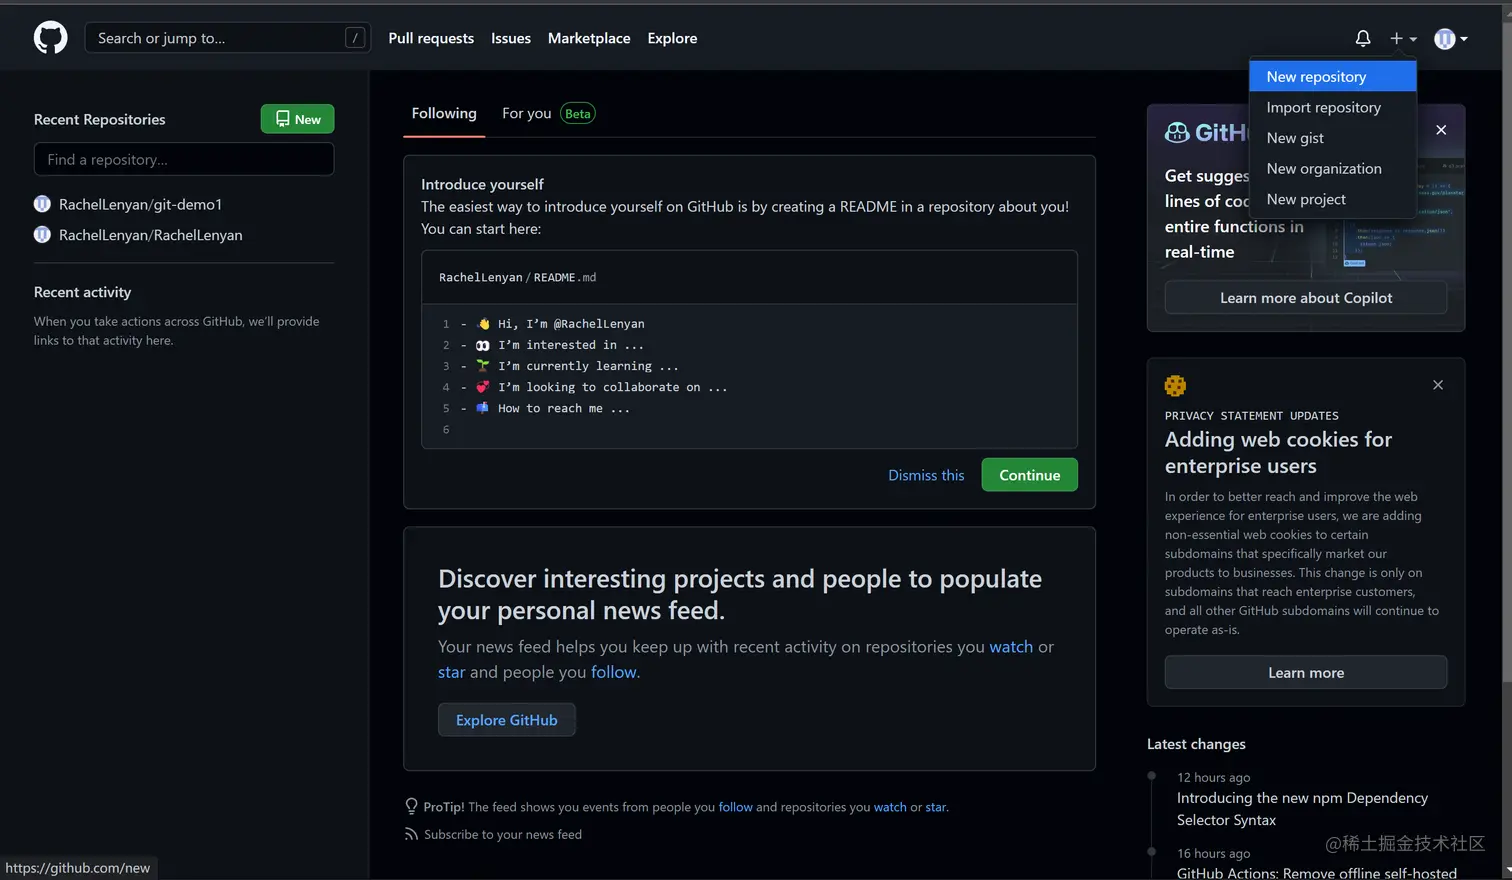Click the Latest changes heading

pos(1196,744)
